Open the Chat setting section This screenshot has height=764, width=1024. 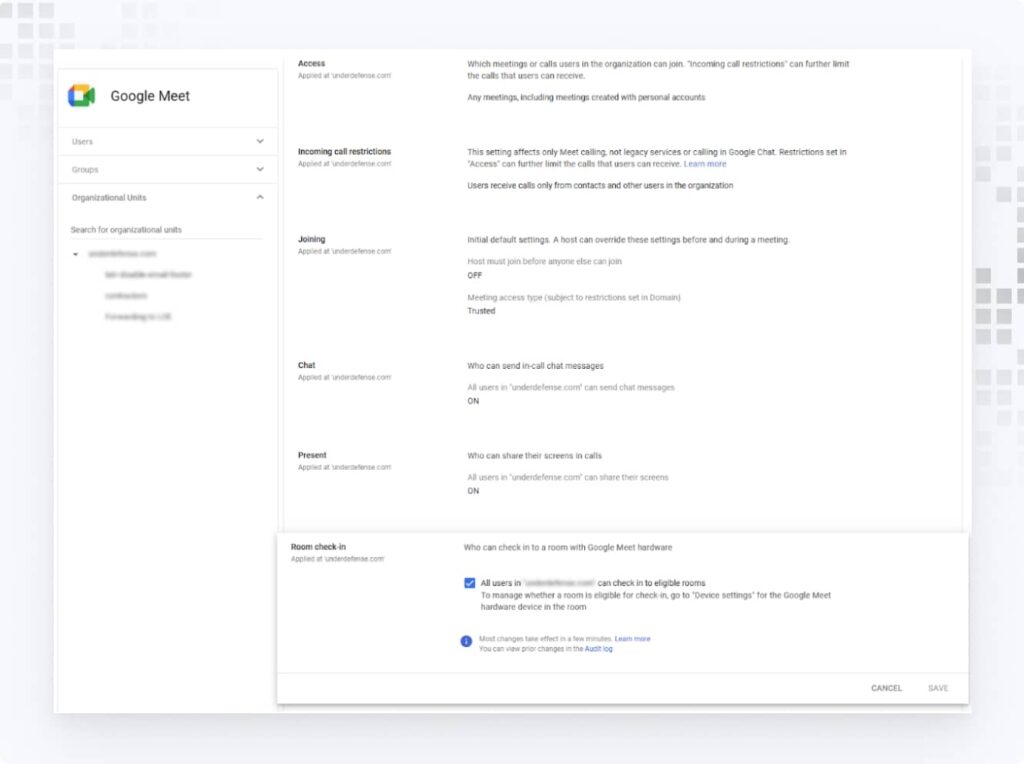pos(306,365)
